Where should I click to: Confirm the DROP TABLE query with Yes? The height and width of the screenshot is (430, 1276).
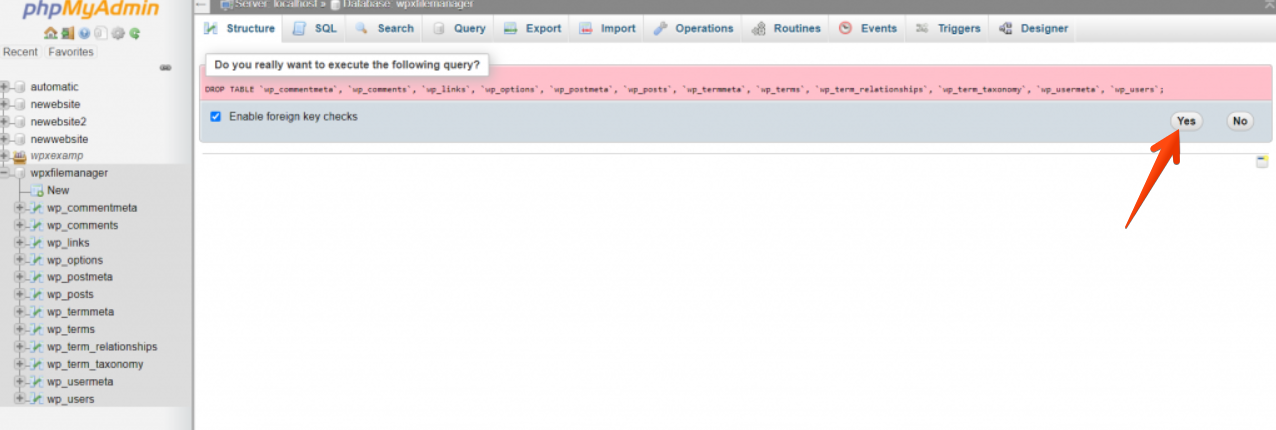tap(1186, 121)
